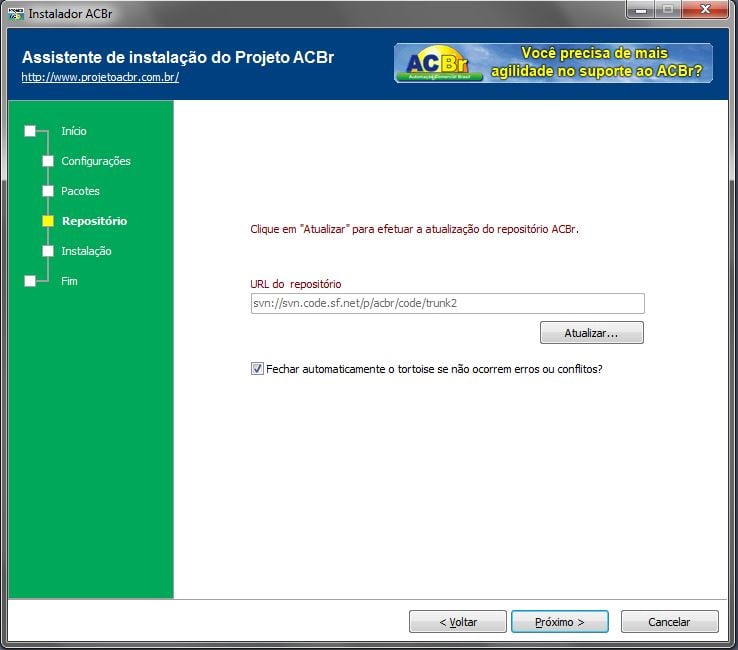Screen dimensions: 738x650
Task: Click the white Início step marker
Action: pyautogui.click(x=30, y=131)
